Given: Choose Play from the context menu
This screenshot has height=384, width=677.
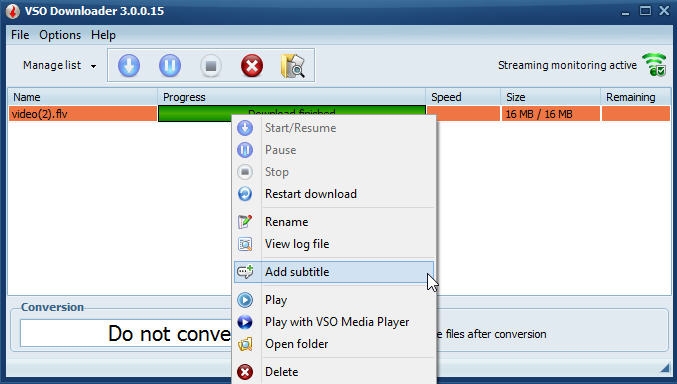Looking at the screenshot, I should 334,300.
